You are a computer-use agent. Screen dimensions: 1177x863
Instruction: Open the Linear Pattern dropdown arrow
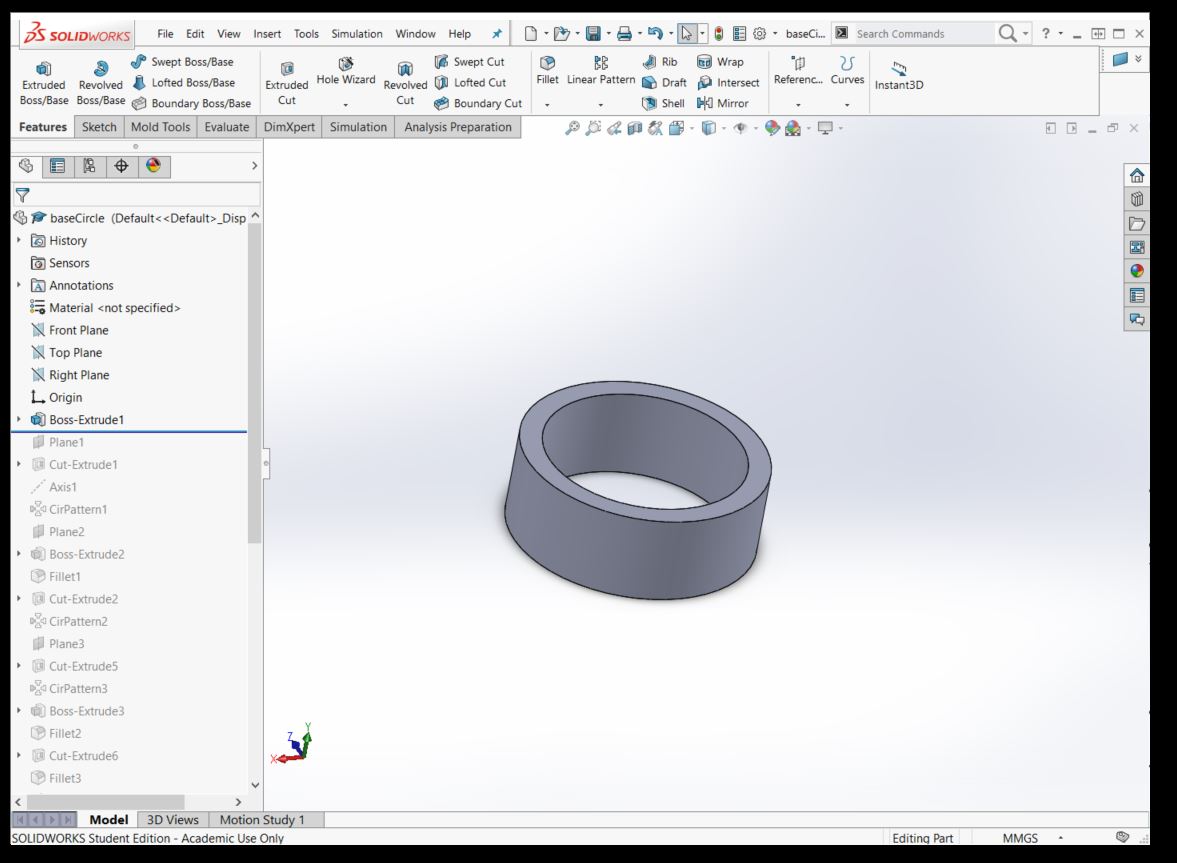[x=601, y=105]
